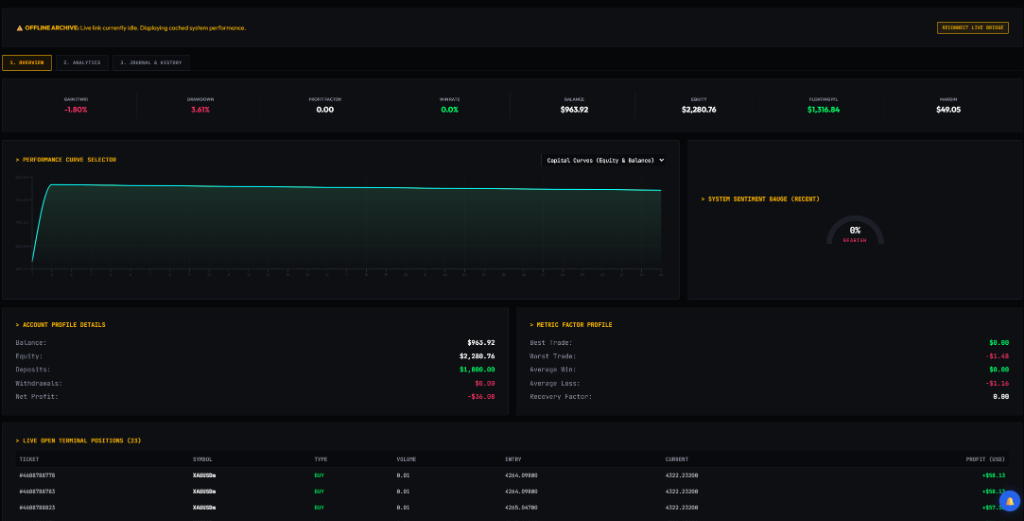This screenshot has width=1024, height=521.
Task: Click the $2,280.76 equity stat card
Action: 699,105
